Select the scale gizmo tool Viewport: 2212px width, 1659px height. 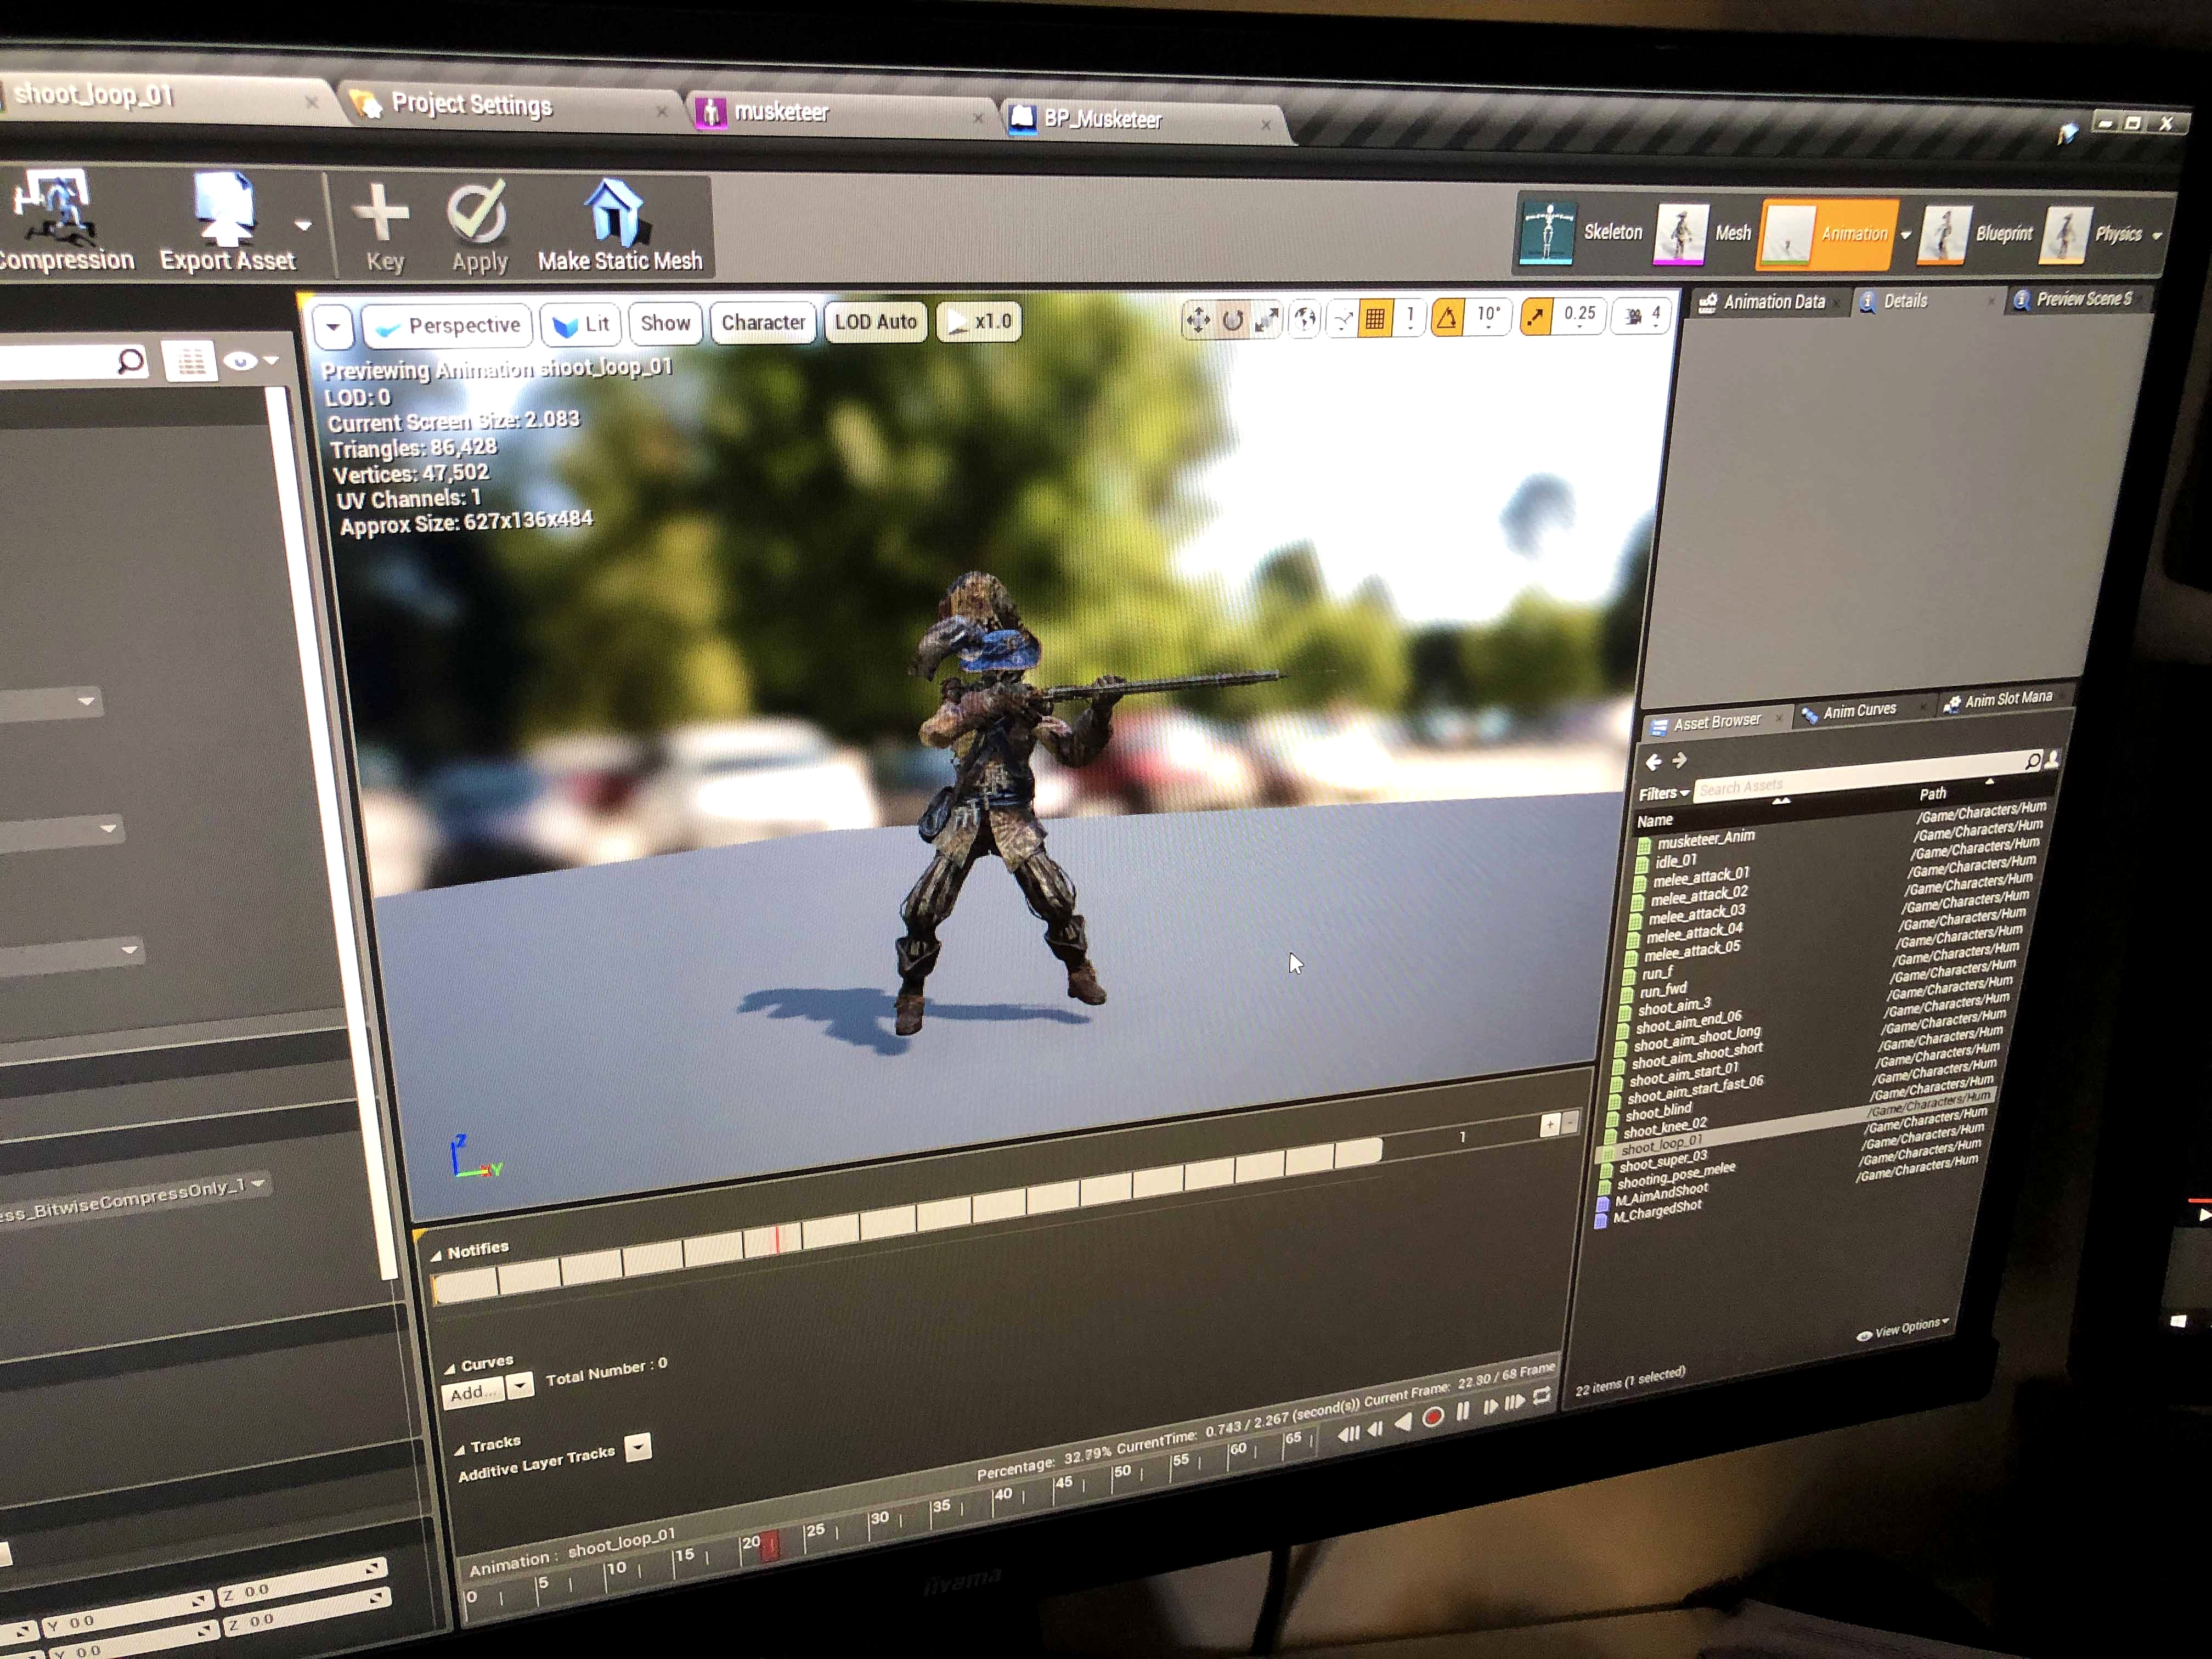point(1267,319)
